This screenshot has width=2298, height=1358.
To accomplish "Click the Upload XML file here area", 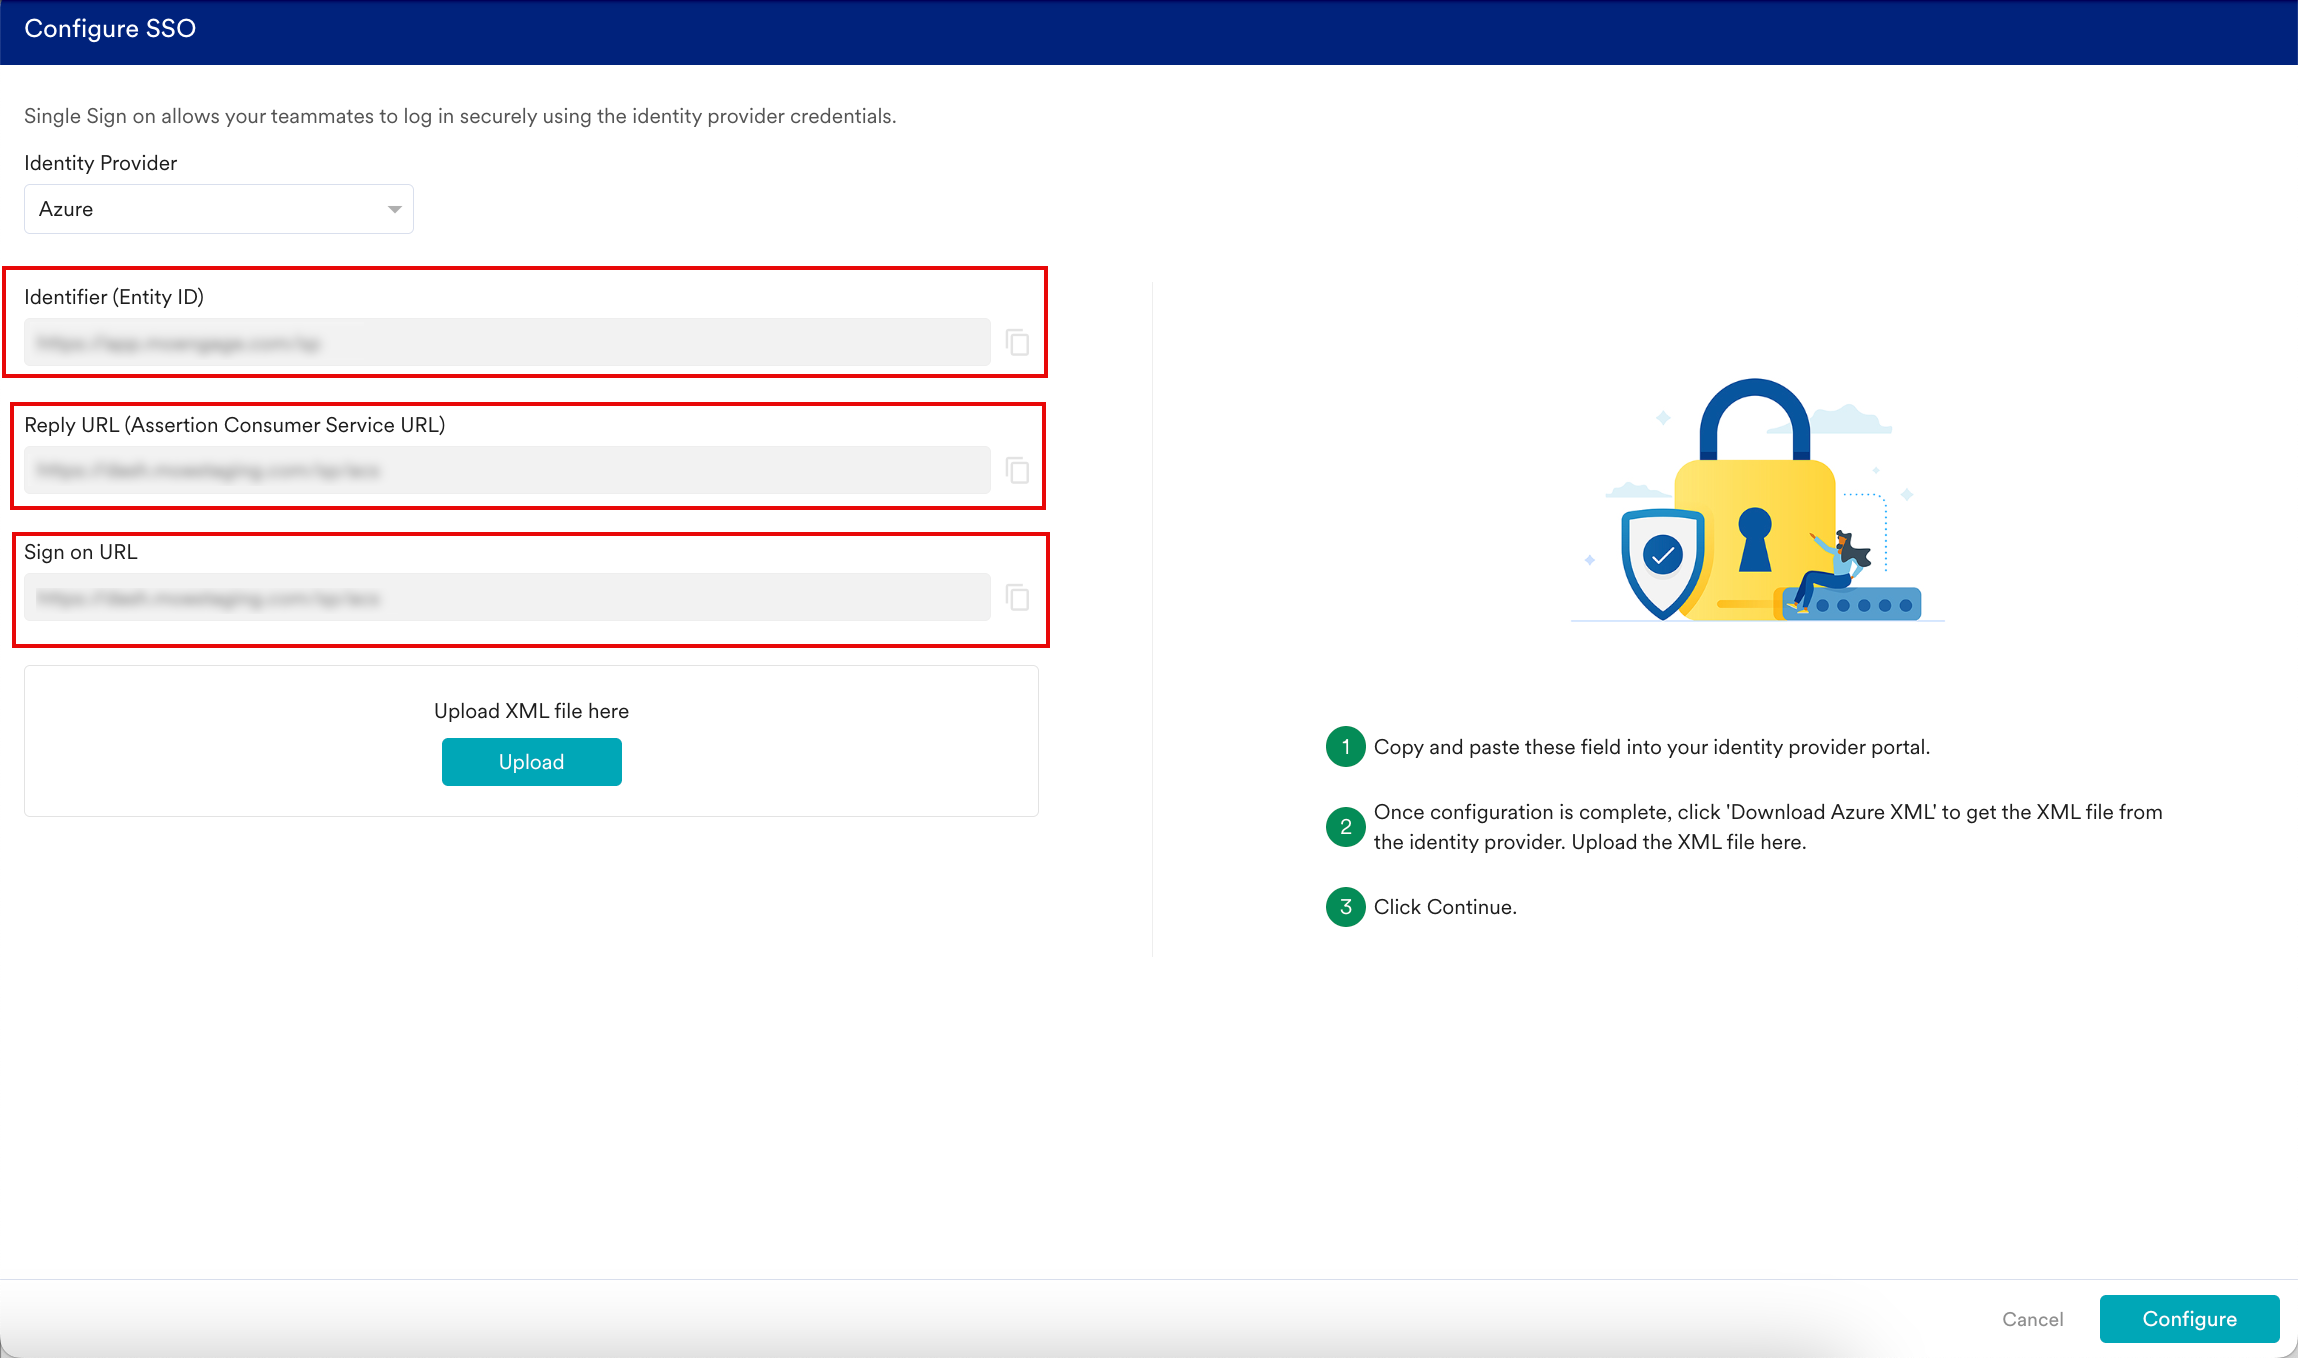I will [x=531, y=711].
